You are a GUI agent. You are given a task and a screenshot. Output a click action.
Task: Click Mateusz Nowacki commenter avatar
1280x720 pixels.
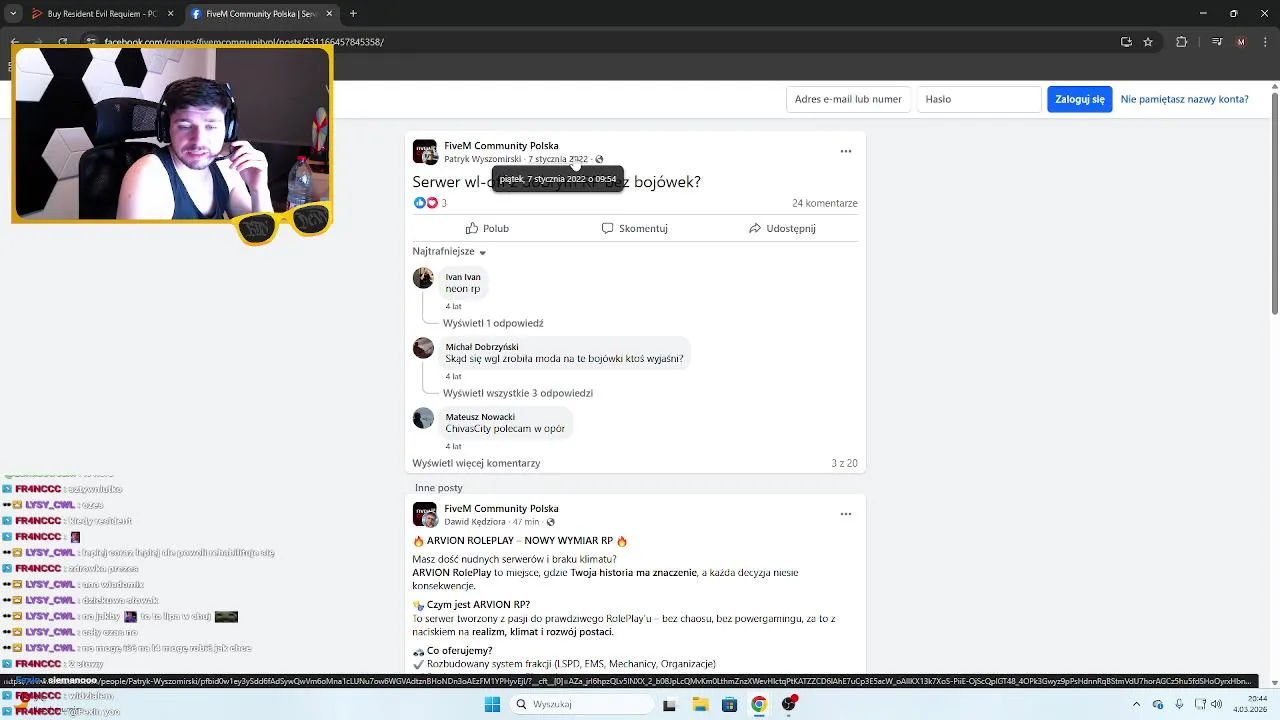tap(423, 418)
